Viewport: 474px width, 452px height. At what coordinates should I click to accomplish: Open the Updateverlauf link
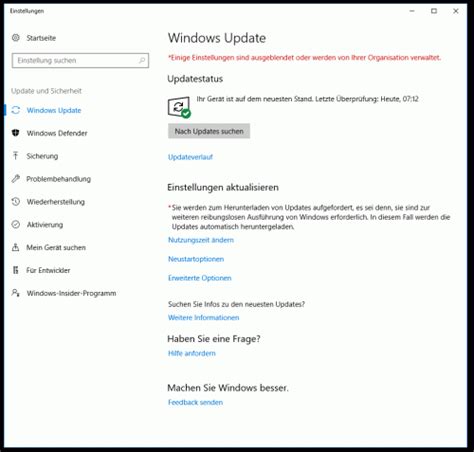pos(190,157)
